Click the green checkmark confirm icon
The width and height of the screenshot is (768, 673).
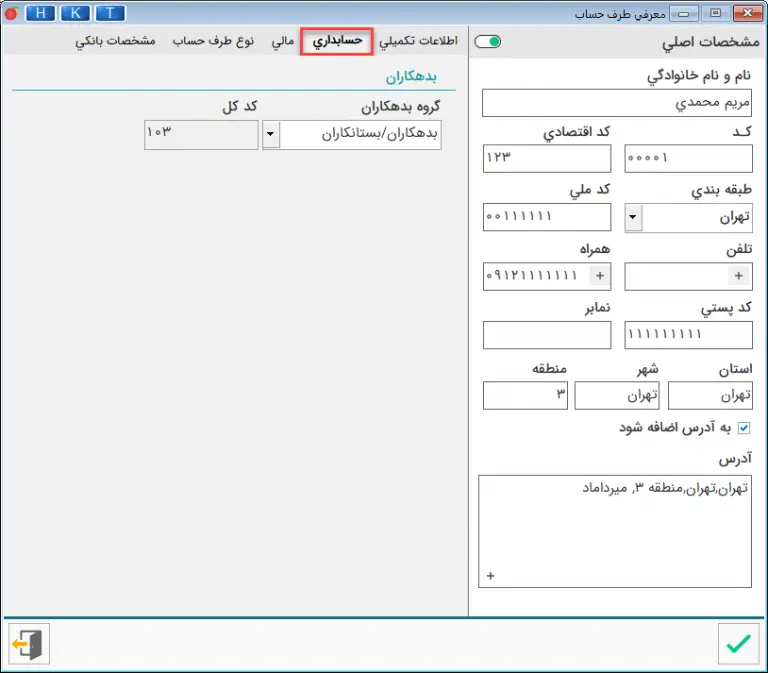click(x=738, y=643)
